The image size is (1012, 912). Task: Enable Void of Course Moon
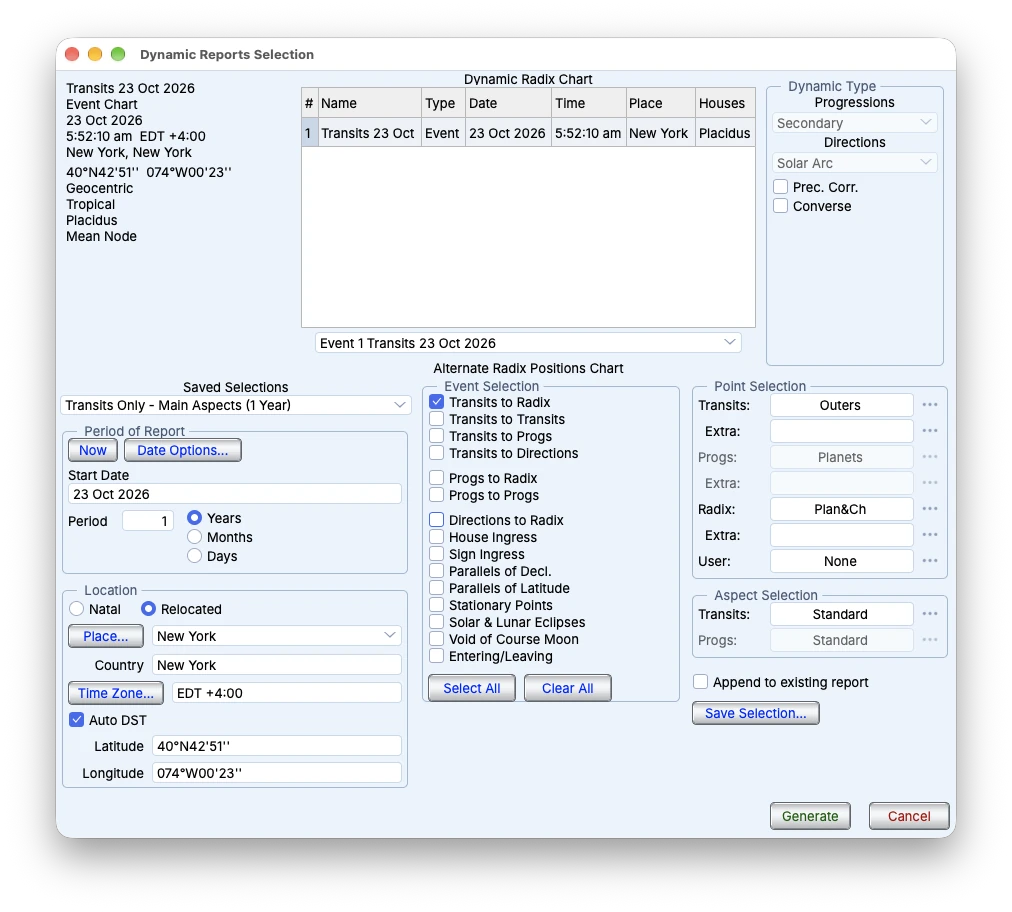[x=437, y=638]
